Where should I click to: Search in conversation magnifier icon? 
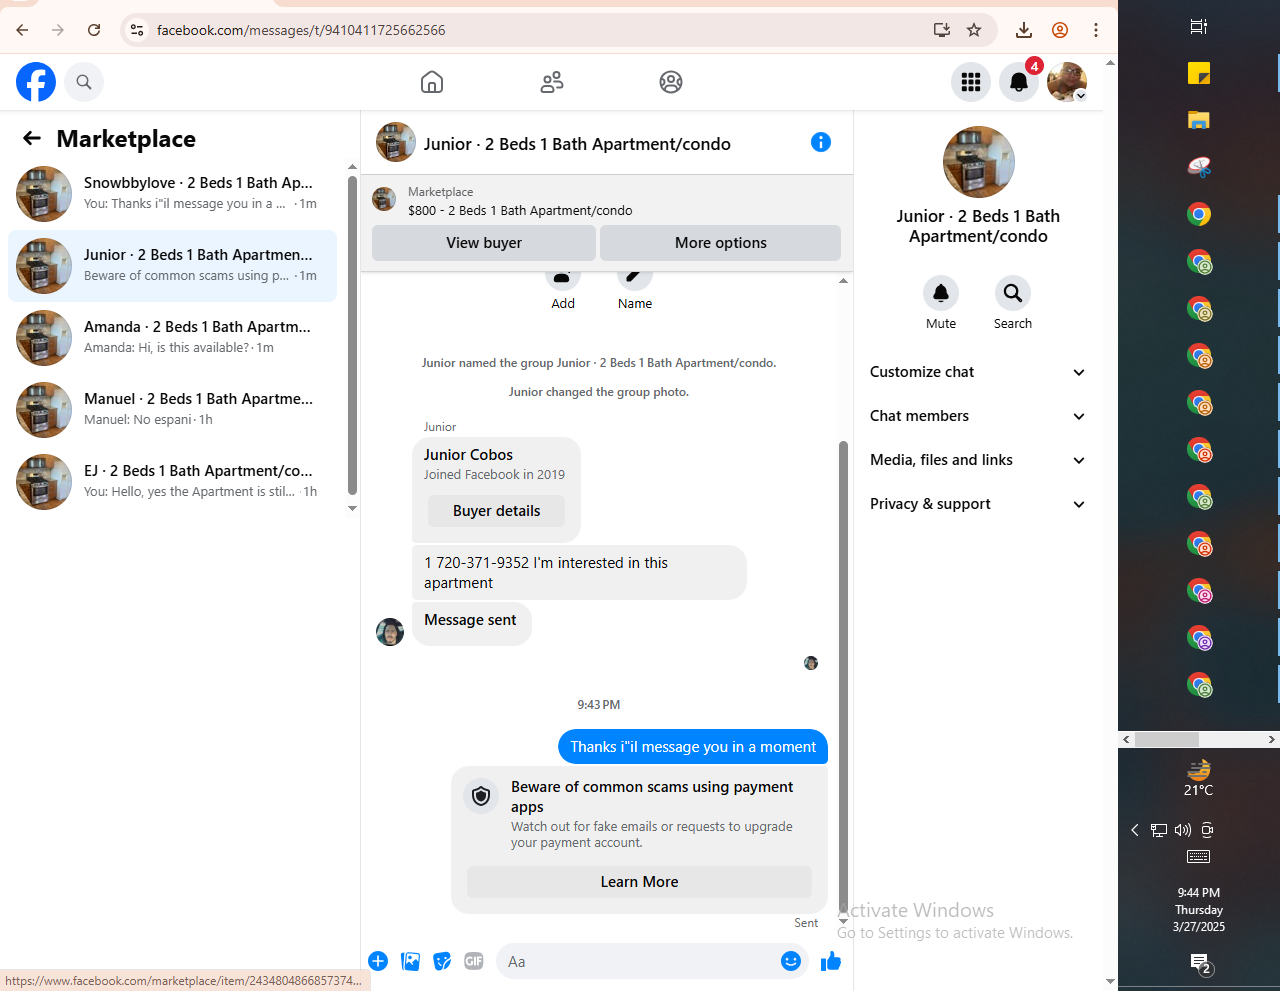tap(1013, 293)
